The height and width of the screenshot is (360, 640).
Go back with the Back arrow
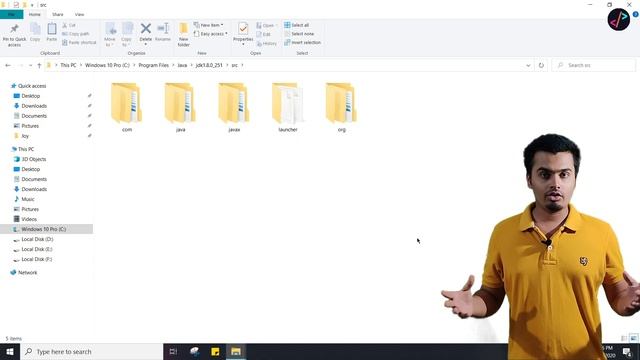point(8,65)
